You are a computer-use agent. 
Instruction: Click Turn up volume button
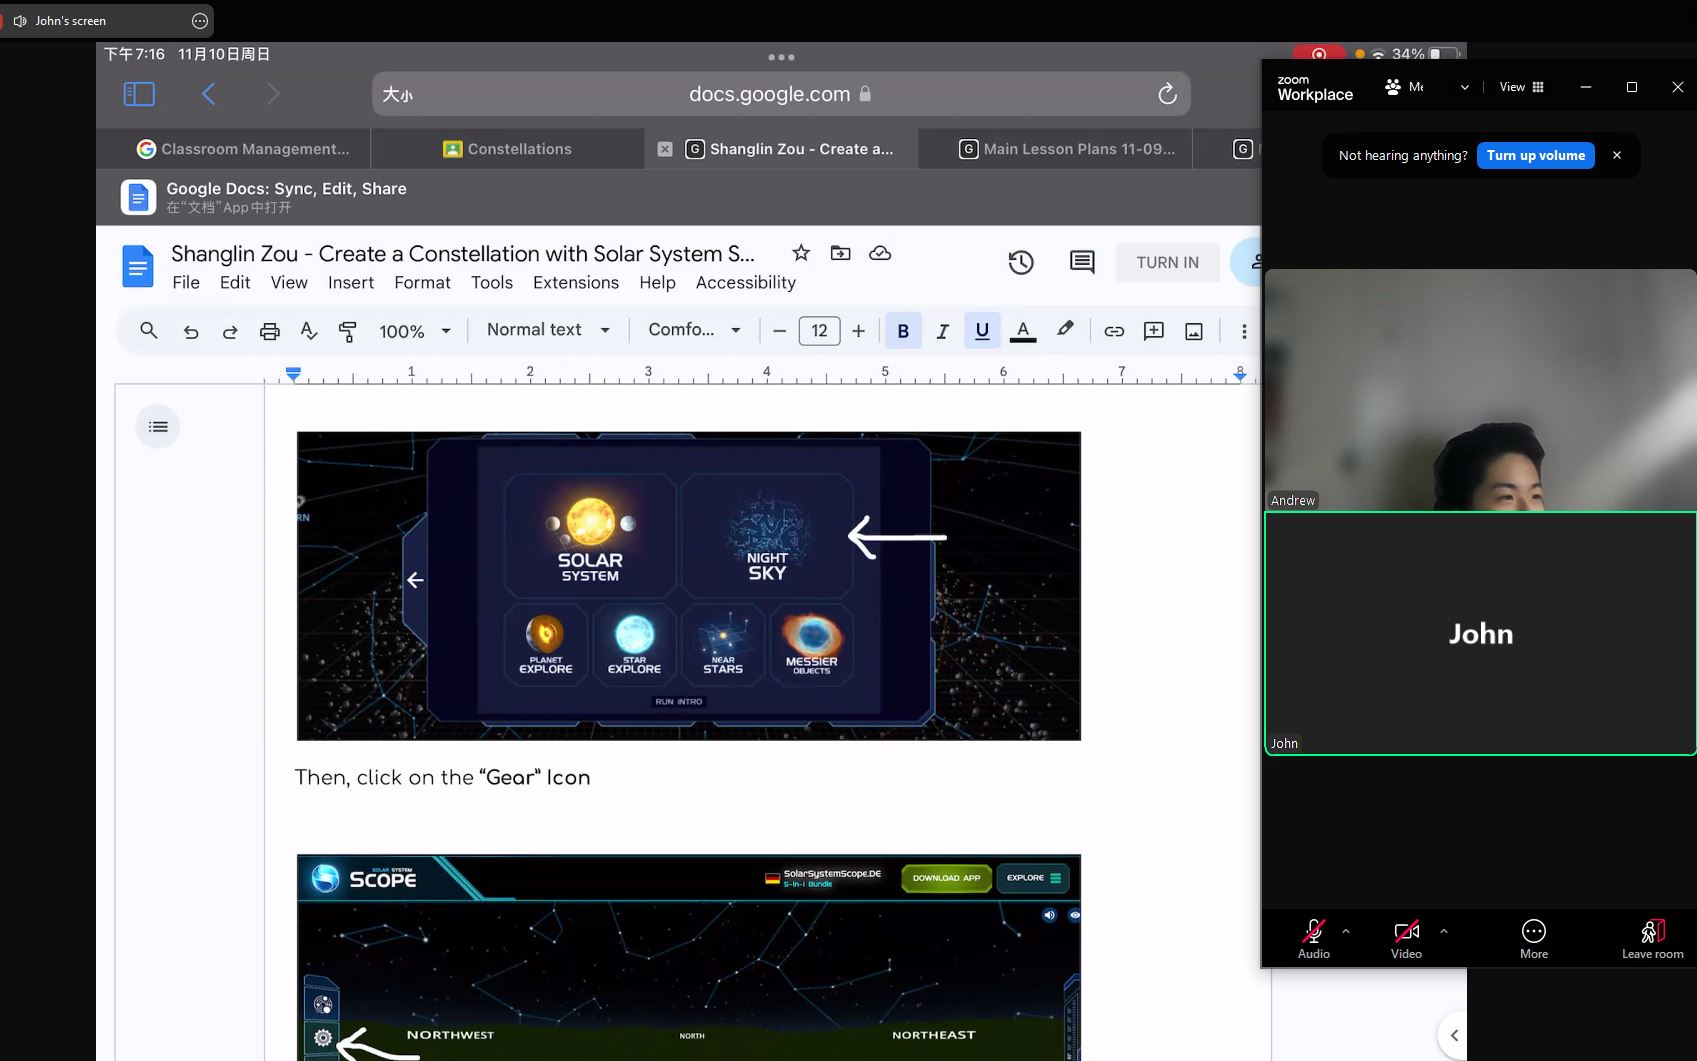pos(1536,155)
